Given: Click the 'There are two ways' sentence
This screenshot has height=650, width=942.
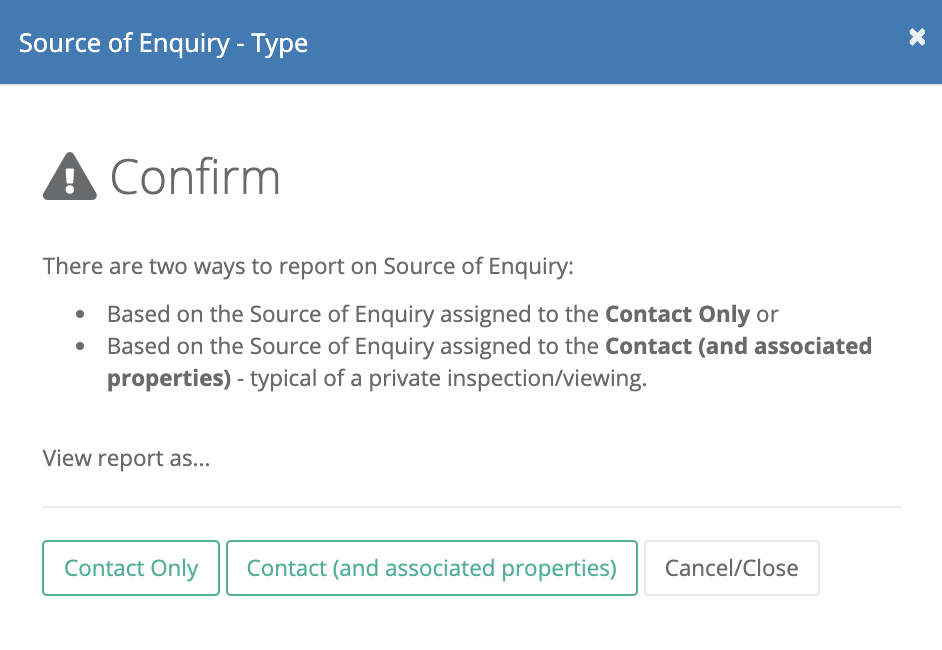Looking at the screenshot, I should click(x=308, y=266).
